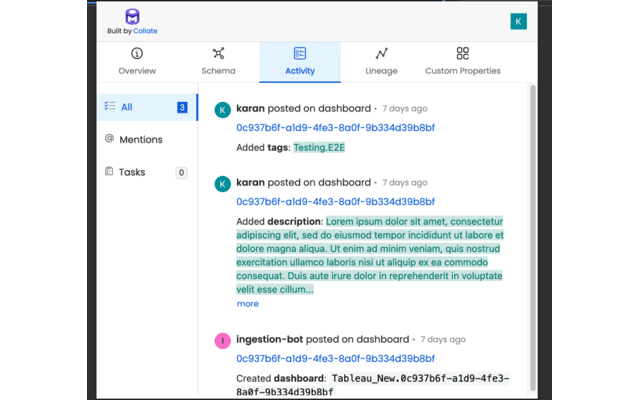Click karan's avatar on the description post
This screenshot has width=640, height=400.
(x=222, y=184)
